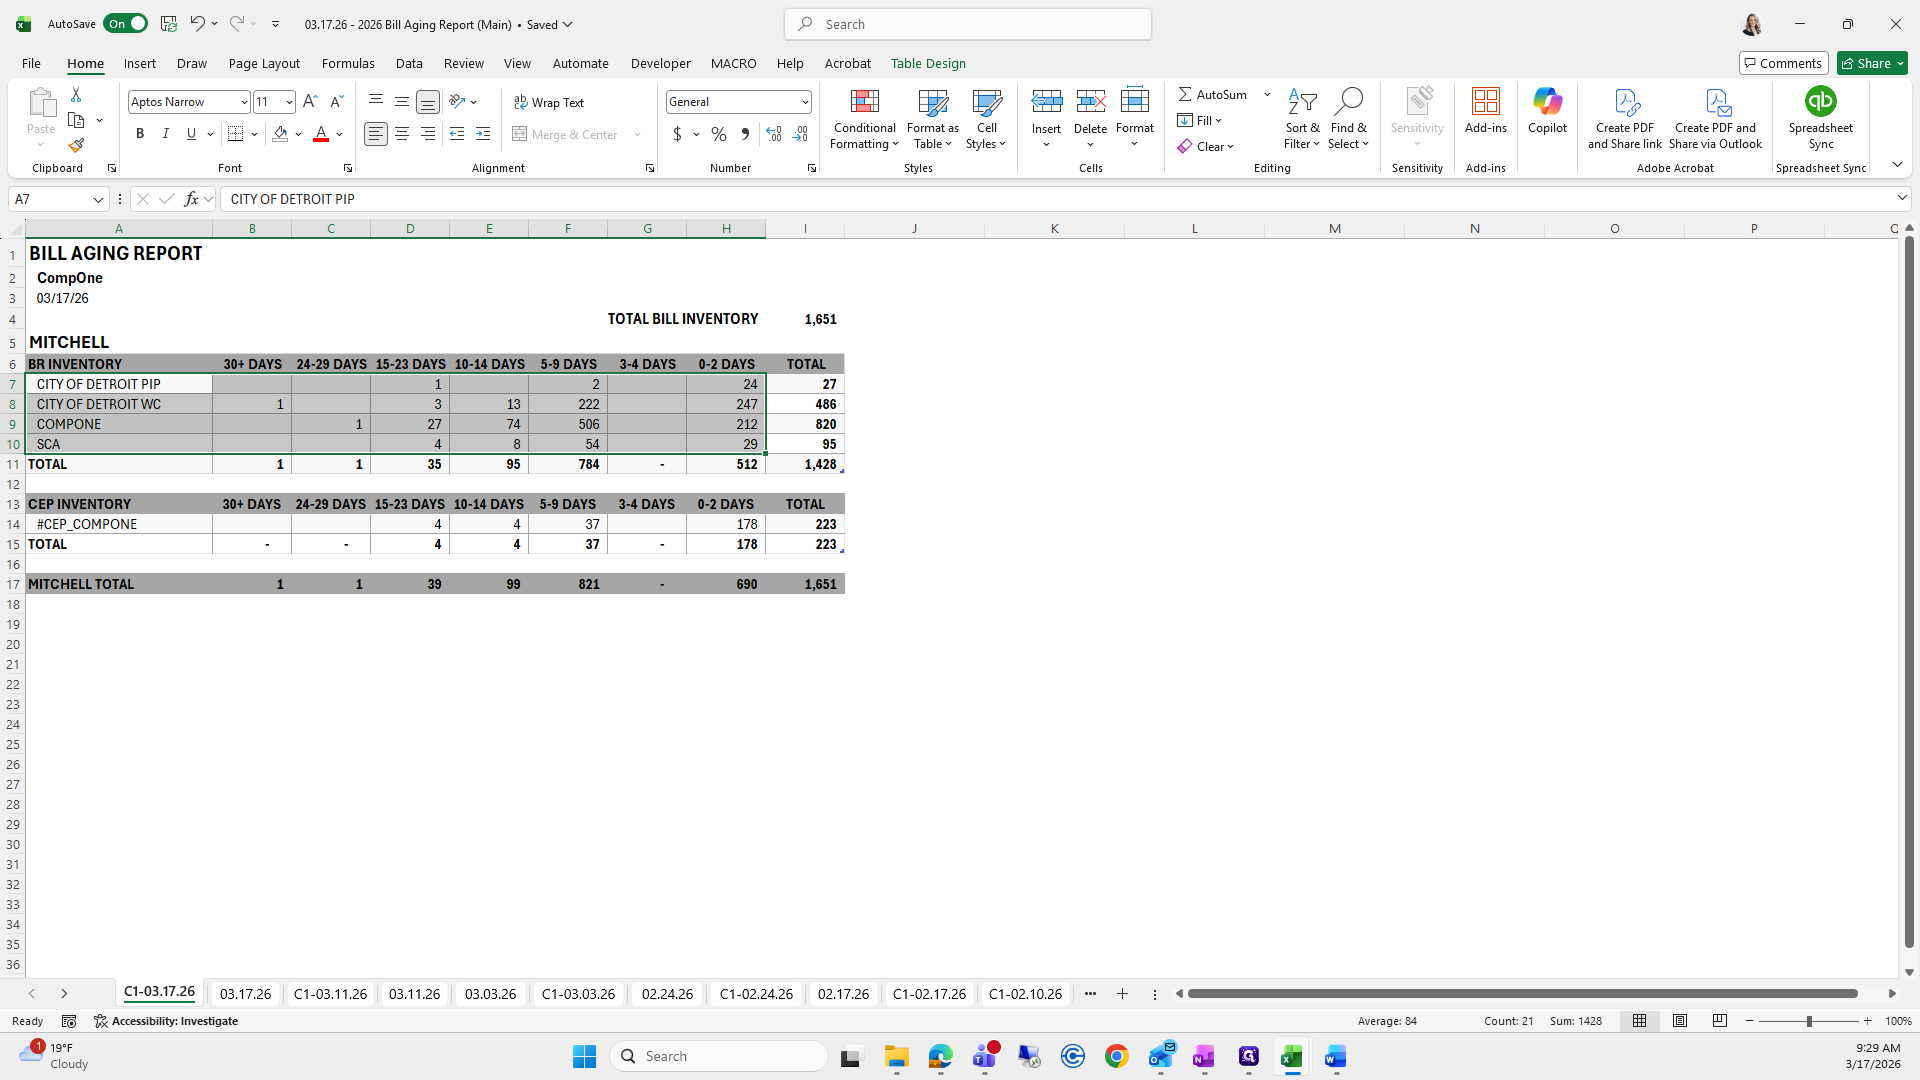Screen dimensions: 1920x1080
Task: Open the Find & Select magnifier icon
Action: pos(1348,102)
